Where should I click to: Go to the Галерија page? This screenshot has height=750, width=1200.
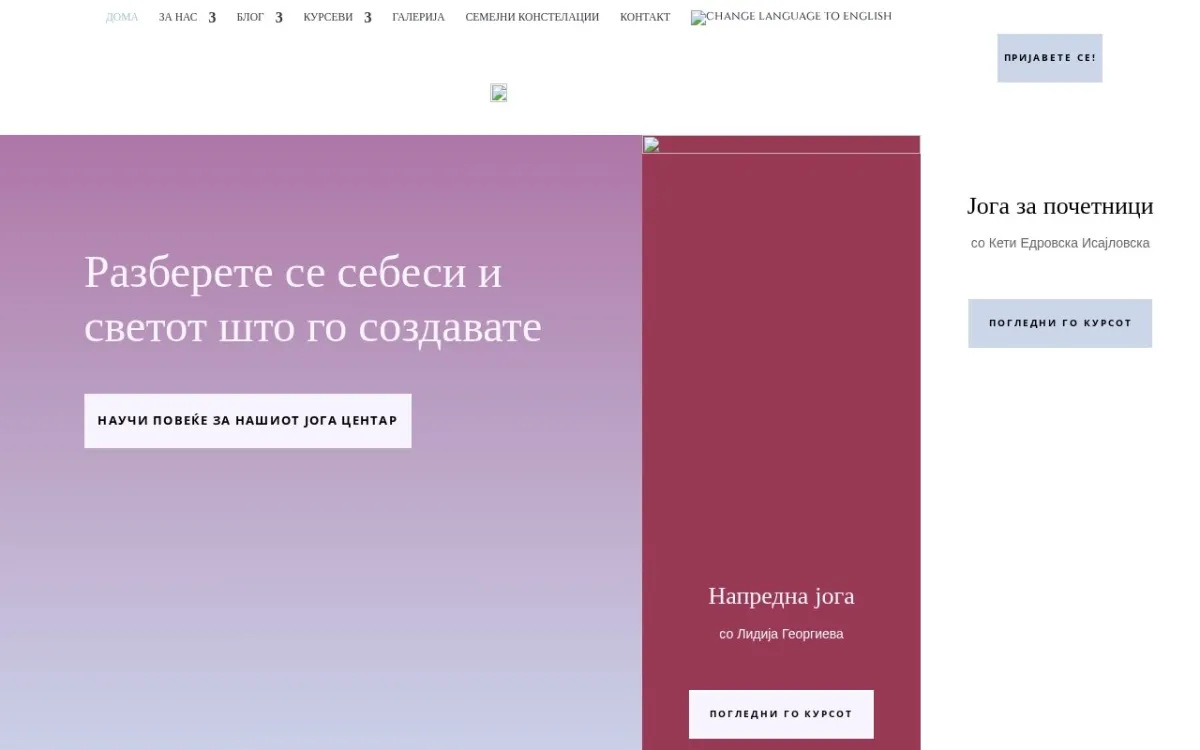point(418,17)
